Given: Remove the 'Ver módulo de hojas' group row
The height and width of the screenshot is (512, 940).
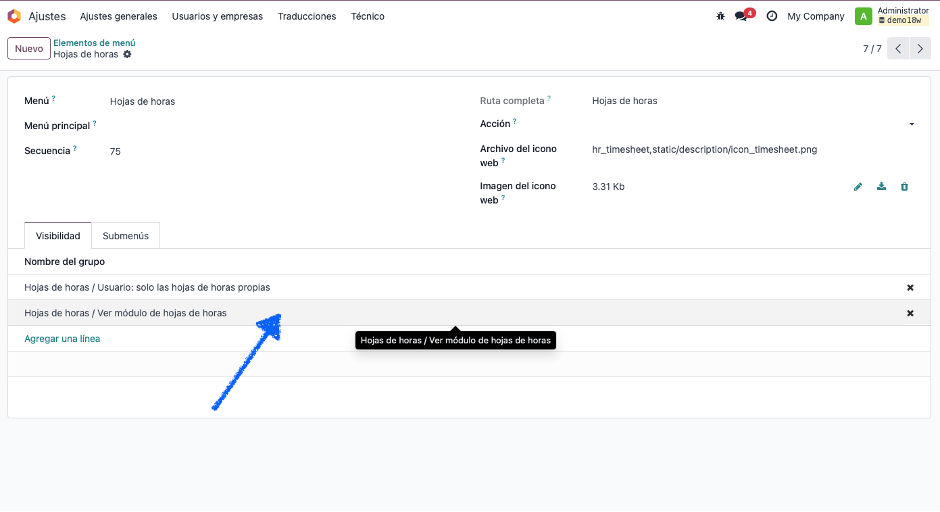Looking at the screenshot, I should click(x=910, y=313).
